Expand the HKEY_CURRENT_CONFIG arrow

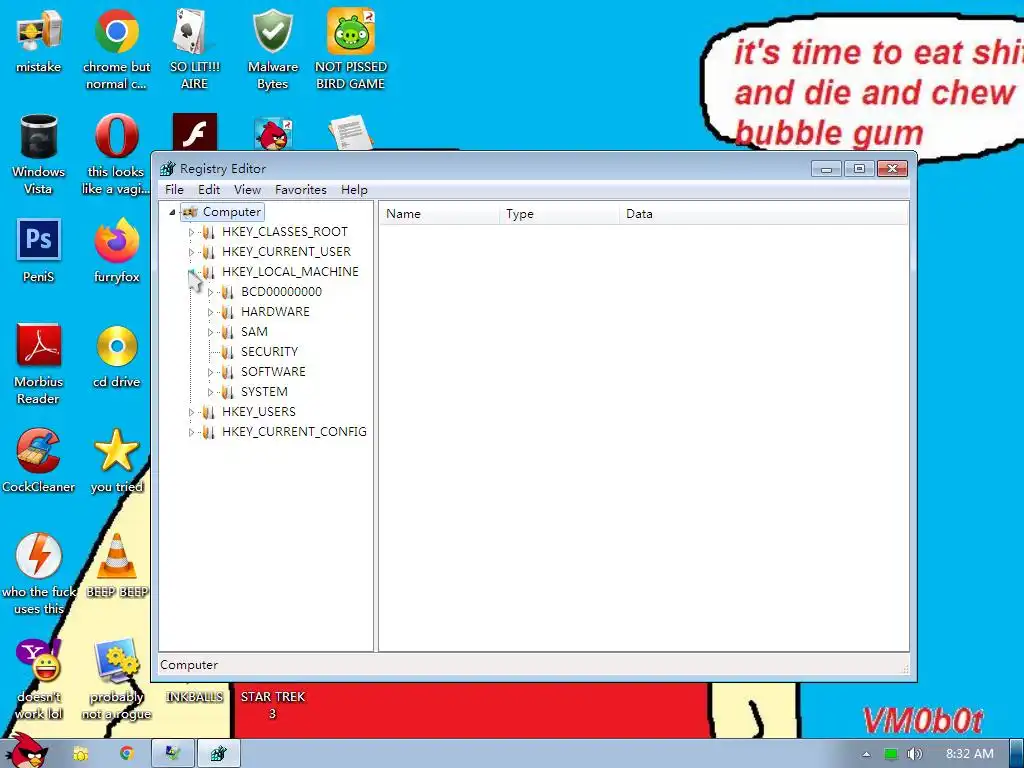(x=191, y=432)
